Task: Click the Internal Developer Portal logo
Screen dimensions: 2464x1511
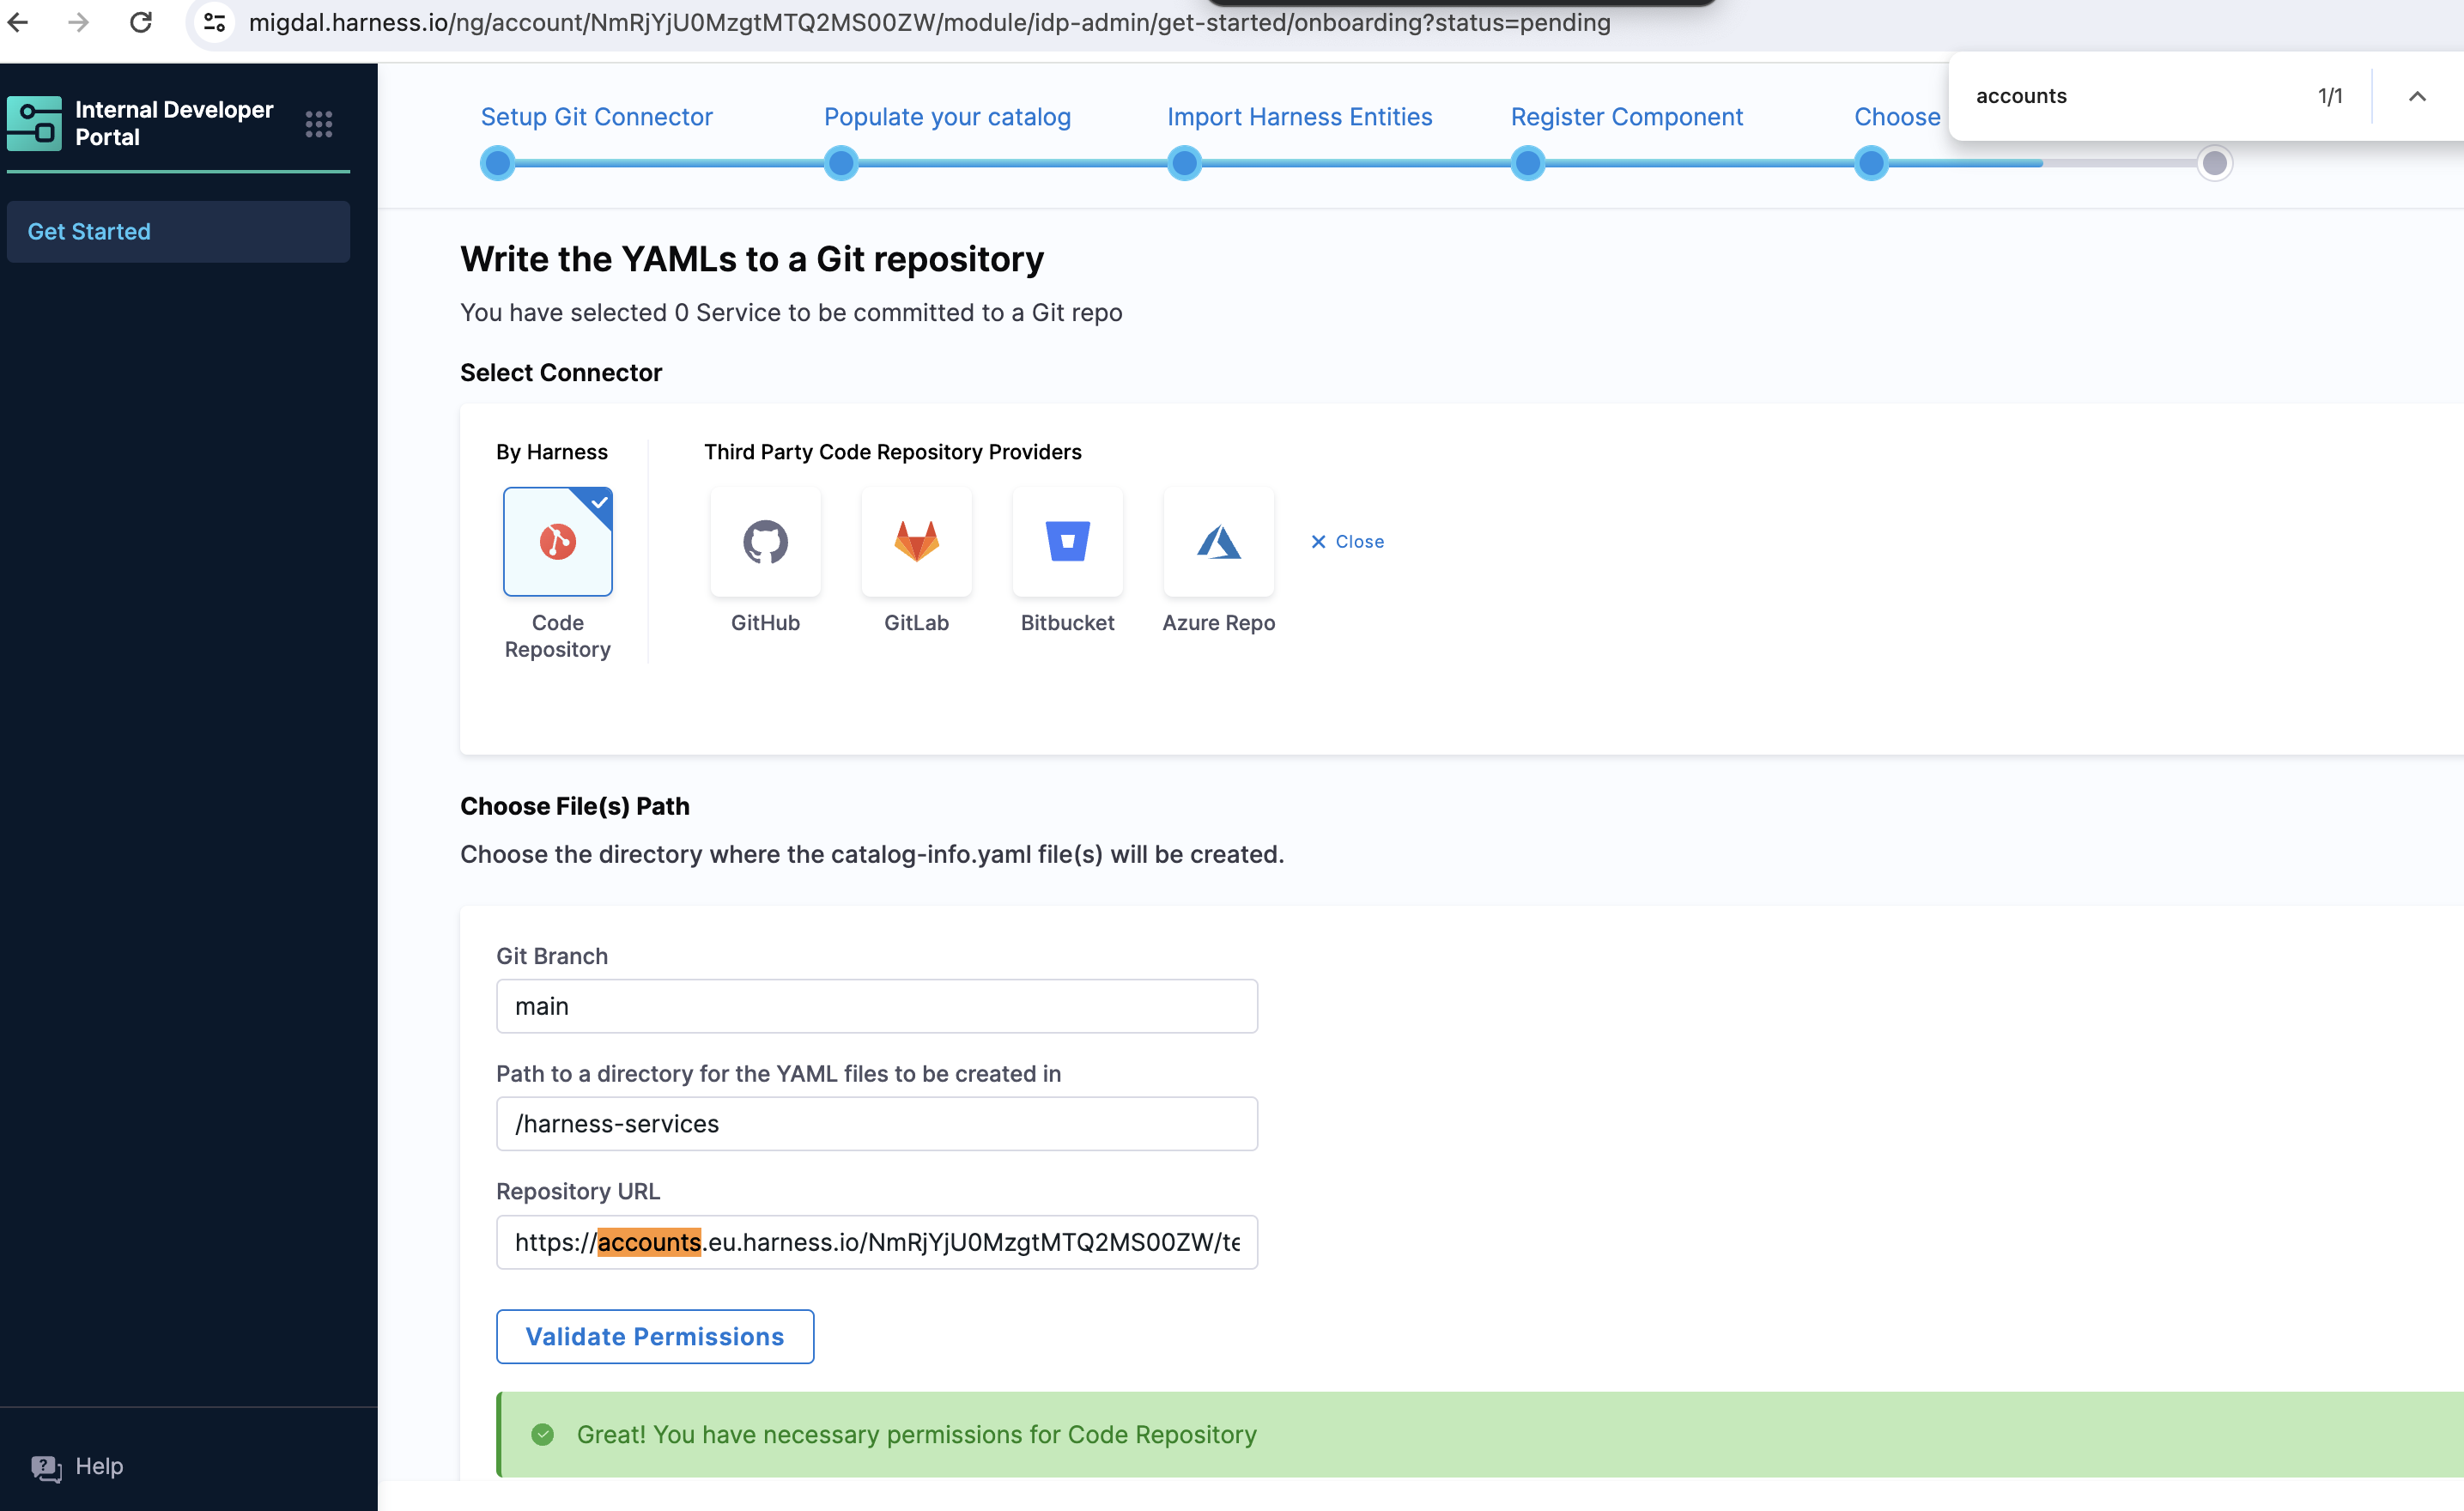Action: 34,123
